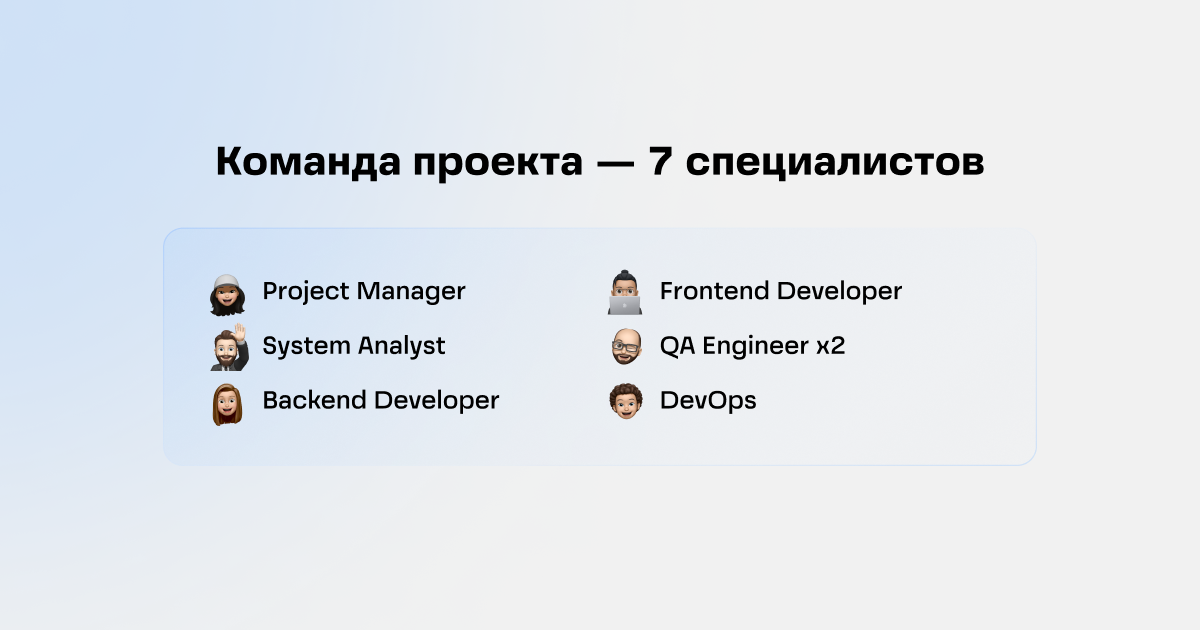Image resolution: width=1200 pixels, height=630 pixels.
Task: Select the Frontend Developer avatar with laptop
Action: pyautogui.click(x=625, y=292)
